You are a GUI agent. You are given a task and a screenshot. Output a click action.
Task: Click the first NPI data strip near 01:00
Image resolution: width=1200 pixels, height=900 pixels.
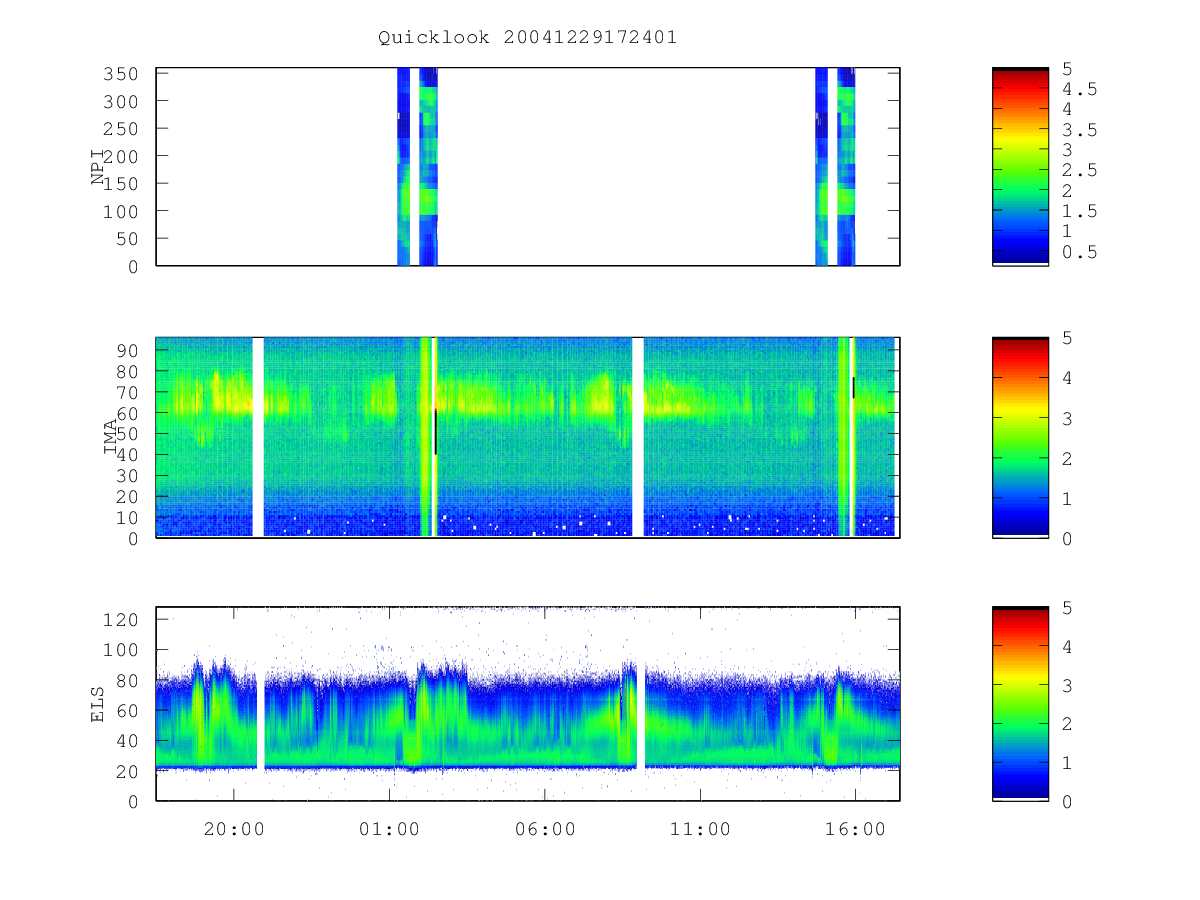(x=403, y=167)
